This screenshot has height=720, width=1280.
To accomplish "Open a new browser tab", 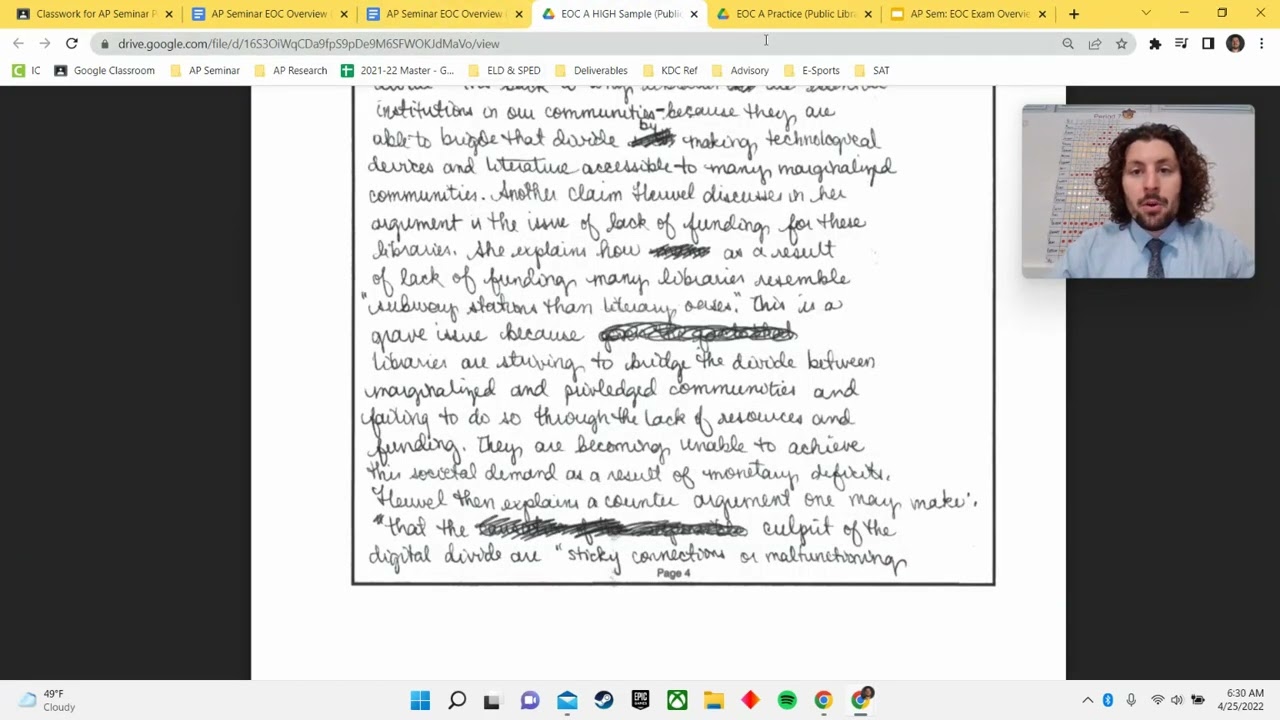I will pos(1074,14).
